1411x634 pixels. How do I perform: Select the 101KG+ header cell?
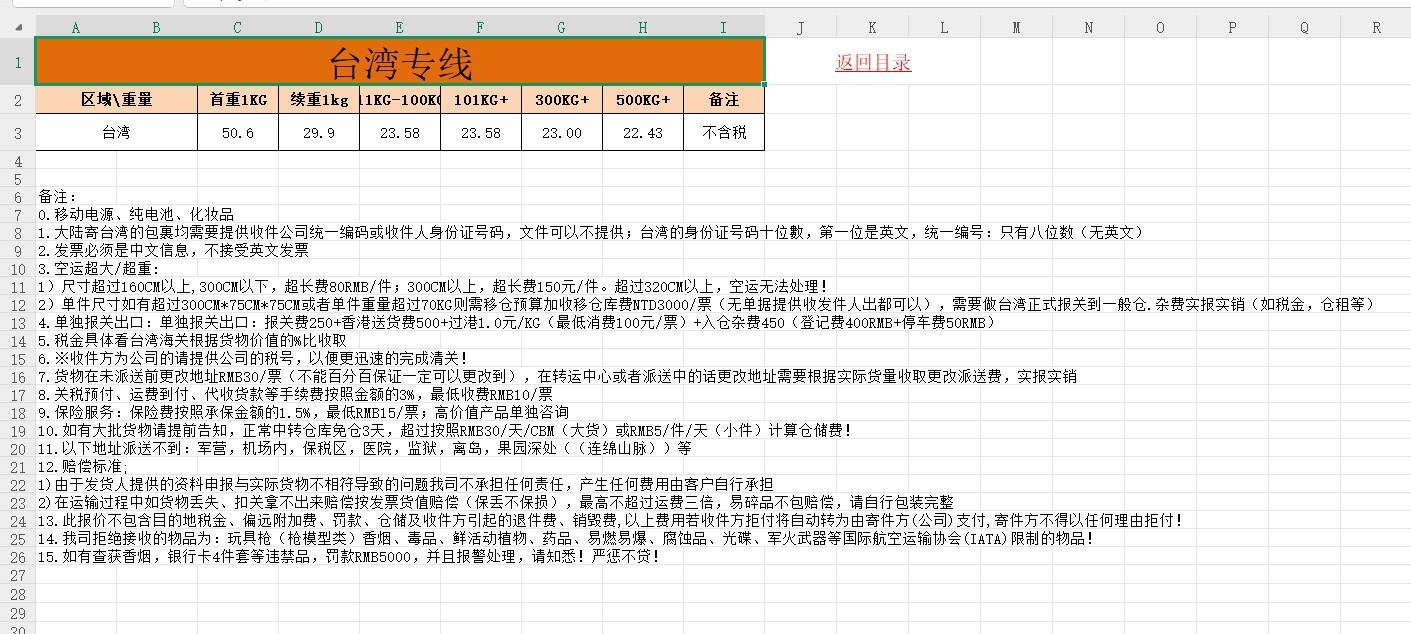point(481,99)
